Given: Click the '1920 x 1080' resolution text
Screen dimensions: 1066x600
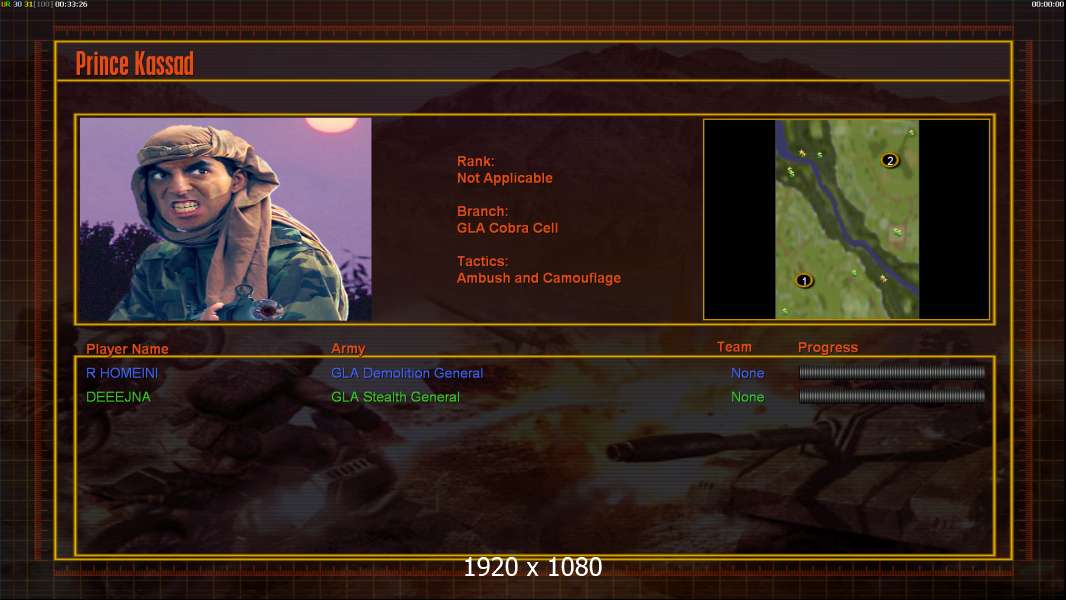Looking at the screenshot, I should click(x=532, y=567).
